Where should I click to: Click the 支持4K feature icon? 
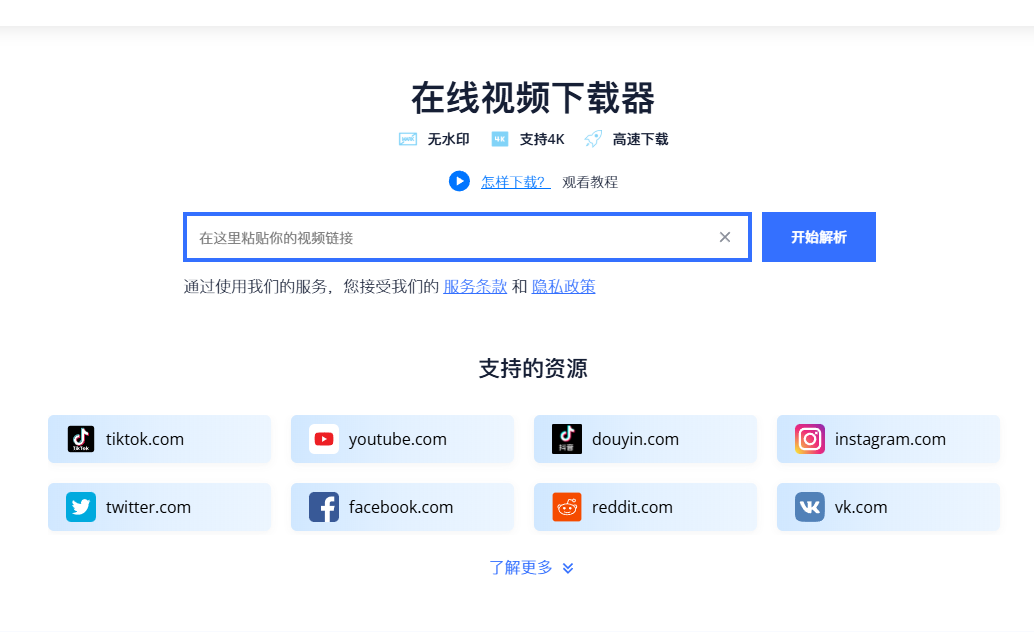(x=500, y=139)
